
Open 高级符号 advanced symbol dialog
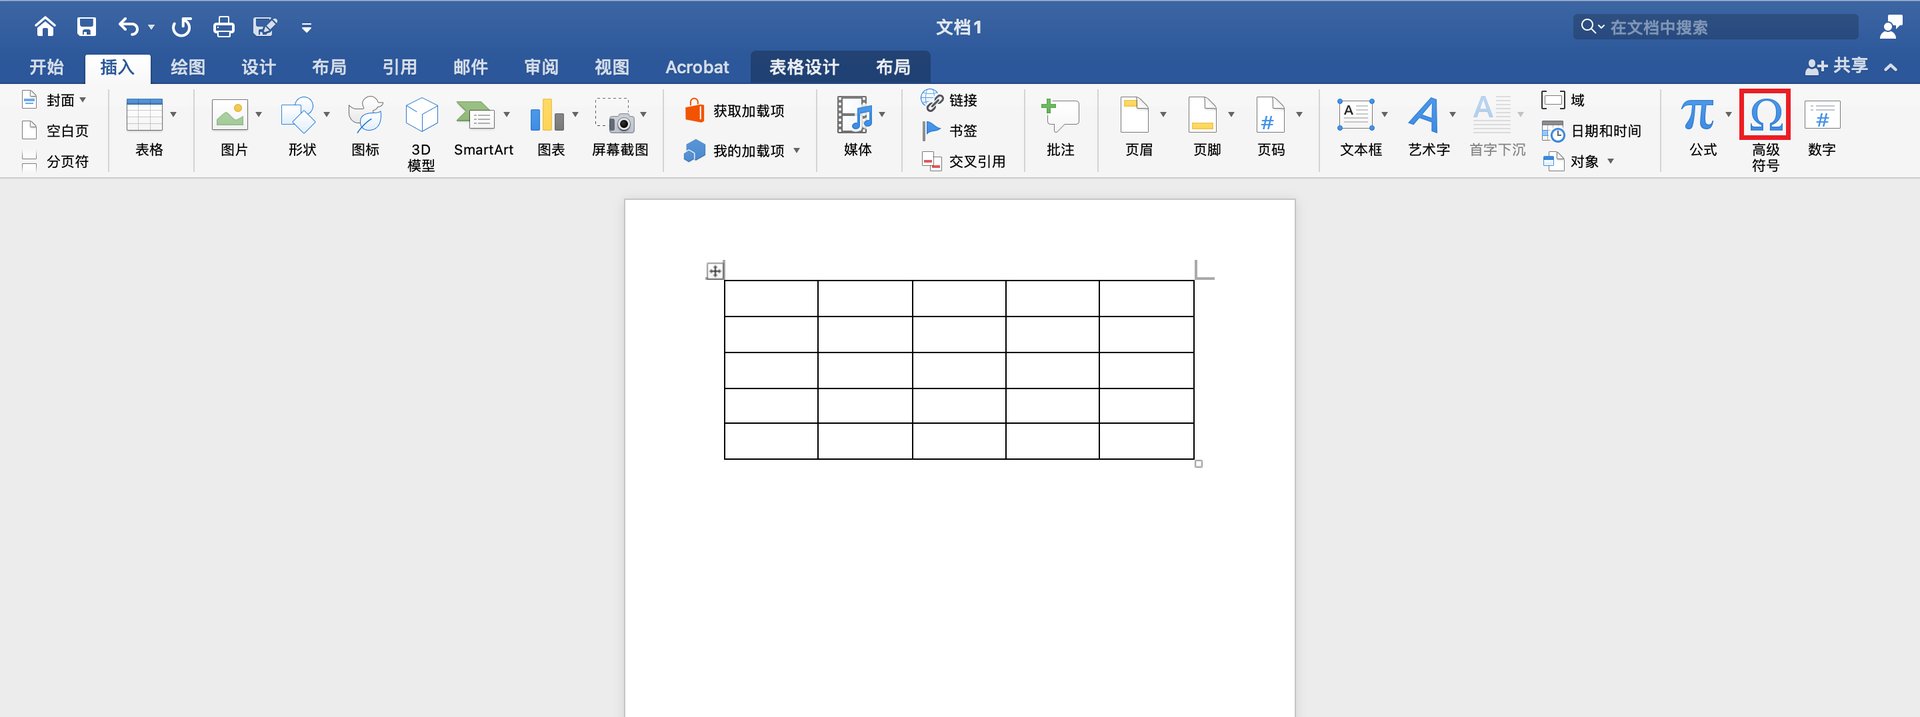1765,133
